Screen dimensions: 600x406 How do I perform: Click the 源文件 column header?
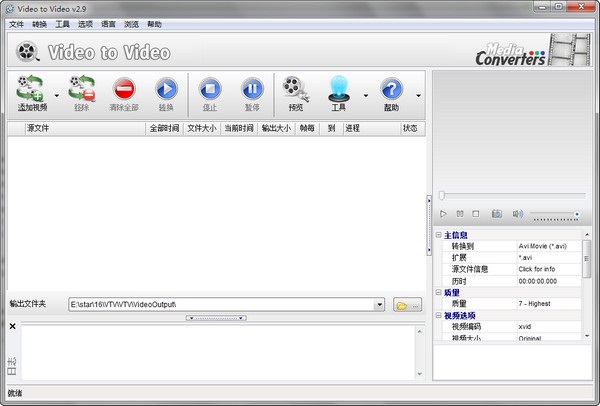[38, 128]
